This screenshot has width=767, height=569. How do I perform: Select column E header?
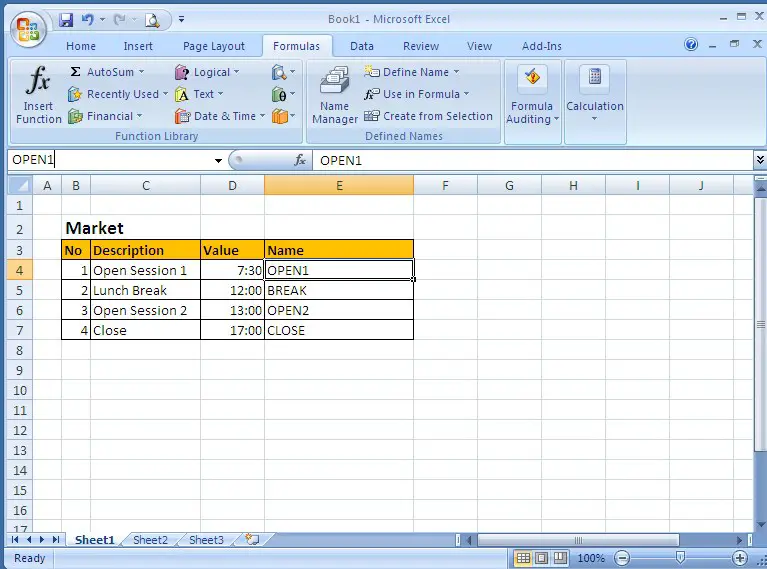(x=339, y=185)
